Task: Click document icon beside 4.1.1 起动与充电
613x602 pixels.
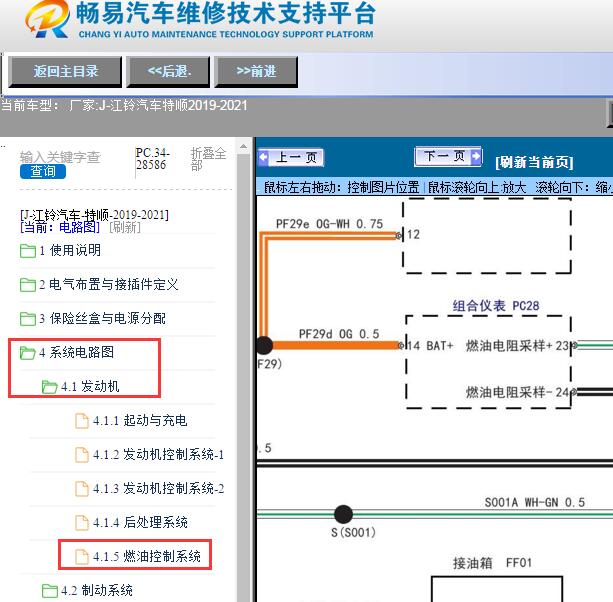Action: click(x=82, y=421)
